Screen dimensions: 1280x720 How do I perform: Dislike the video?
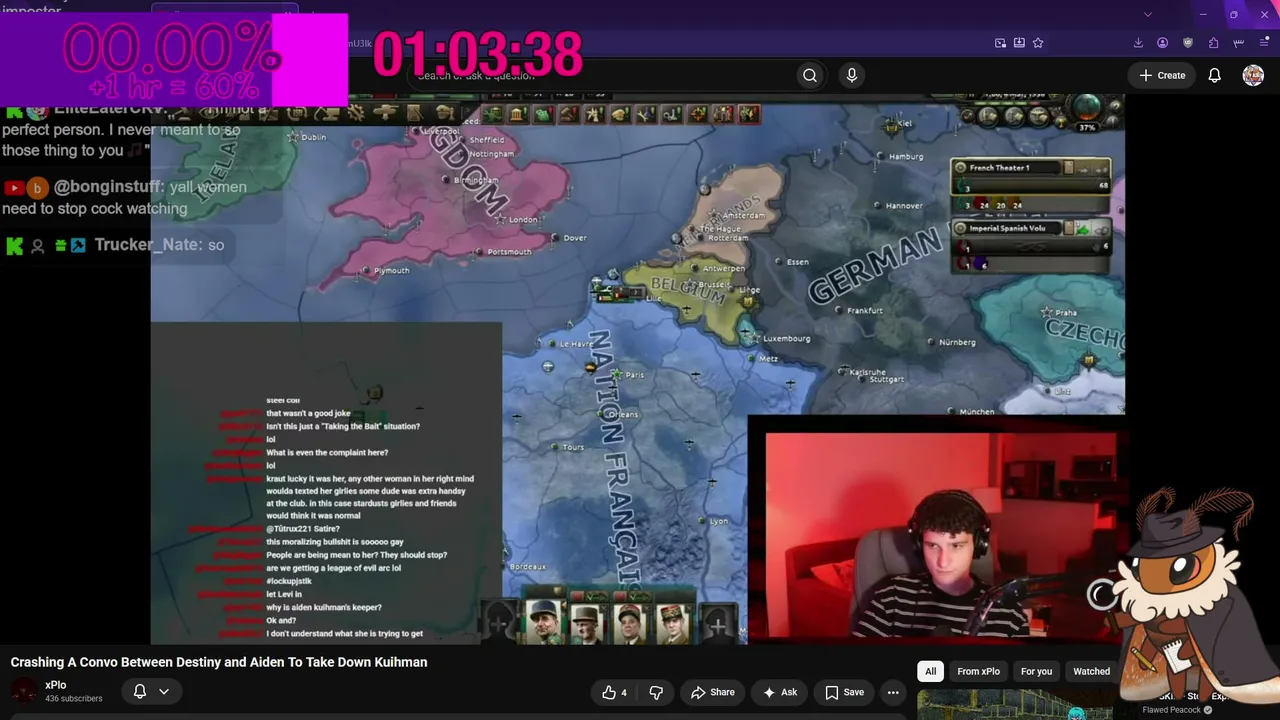click(656, 692)
